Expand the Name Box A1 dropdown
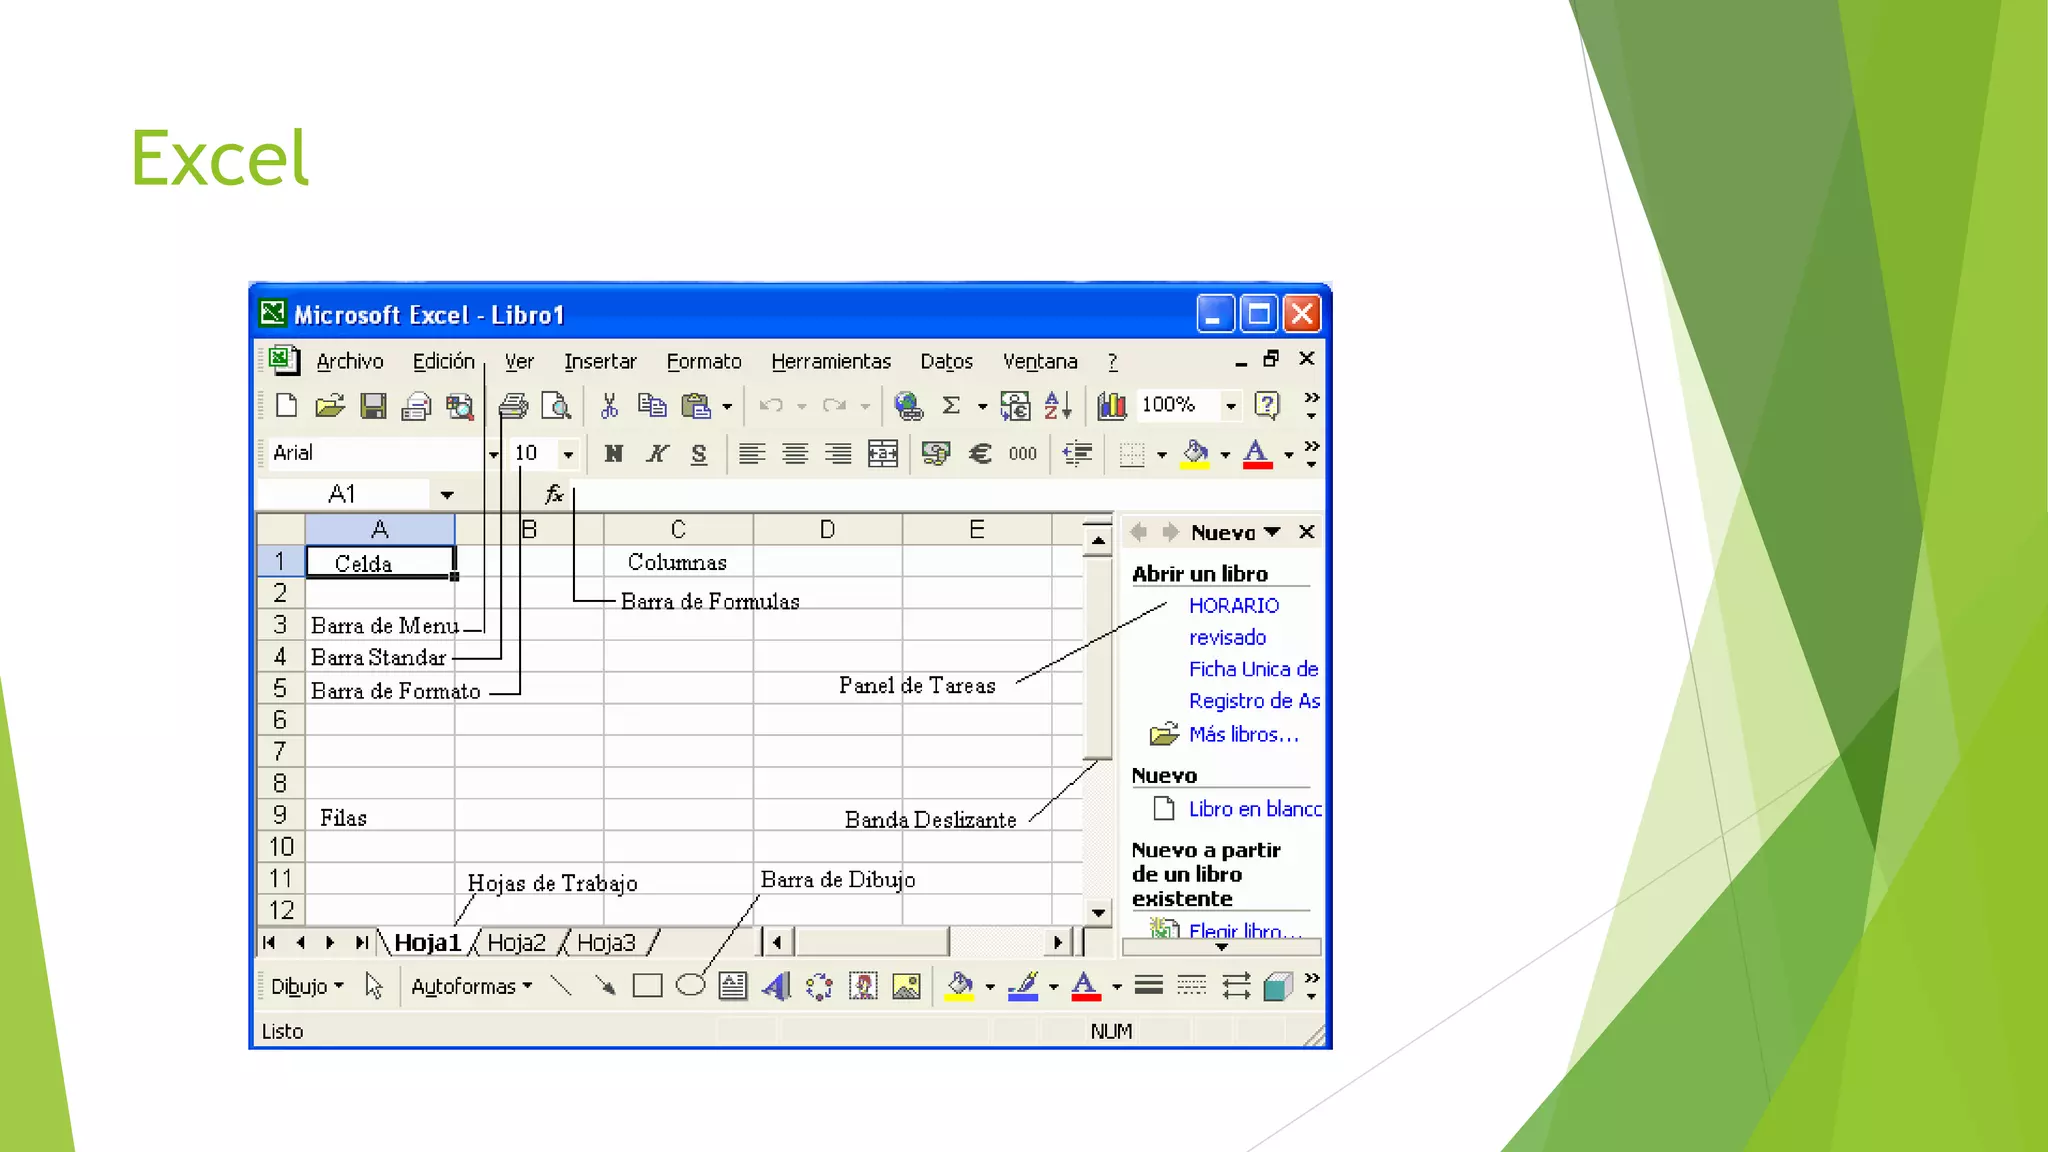Viewport: 2048px width, 1152px height. click(447, 494)
